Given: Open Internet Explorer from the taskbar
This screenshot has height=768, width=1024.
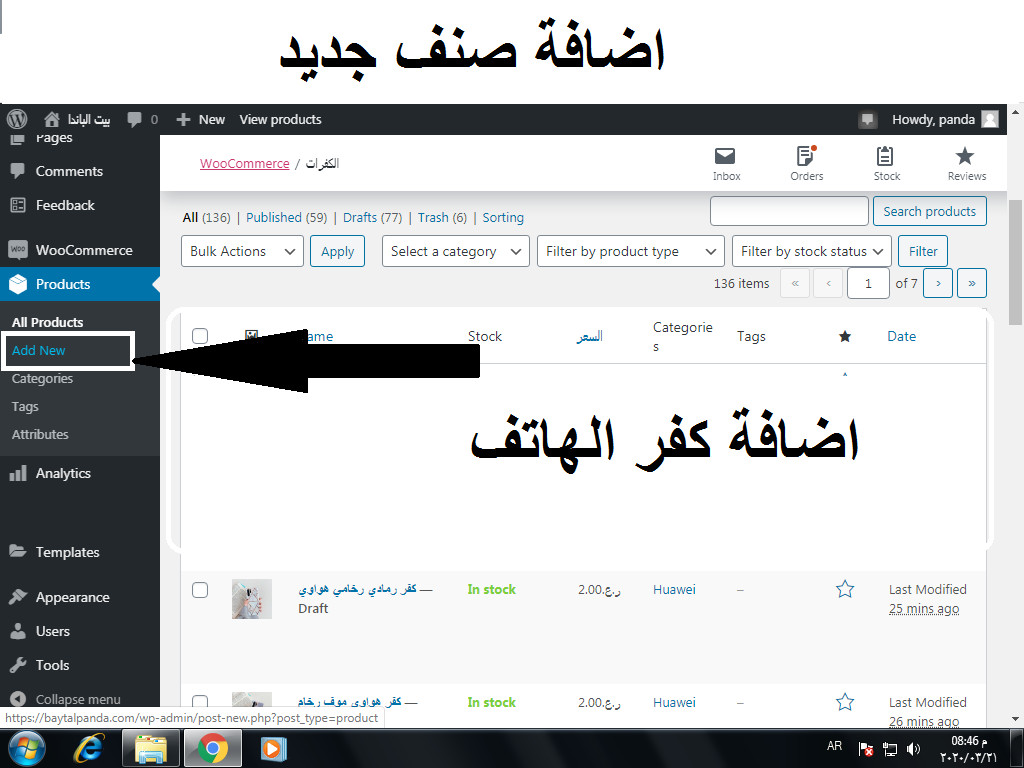Looking at the screenshot, I should point(88,748).
